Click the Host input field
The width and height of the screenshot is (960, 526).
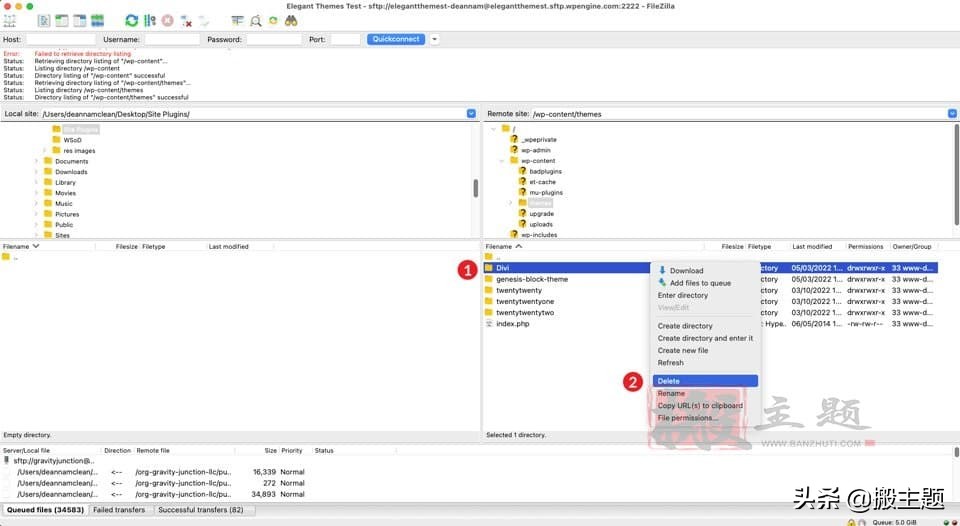coord(60,39)
